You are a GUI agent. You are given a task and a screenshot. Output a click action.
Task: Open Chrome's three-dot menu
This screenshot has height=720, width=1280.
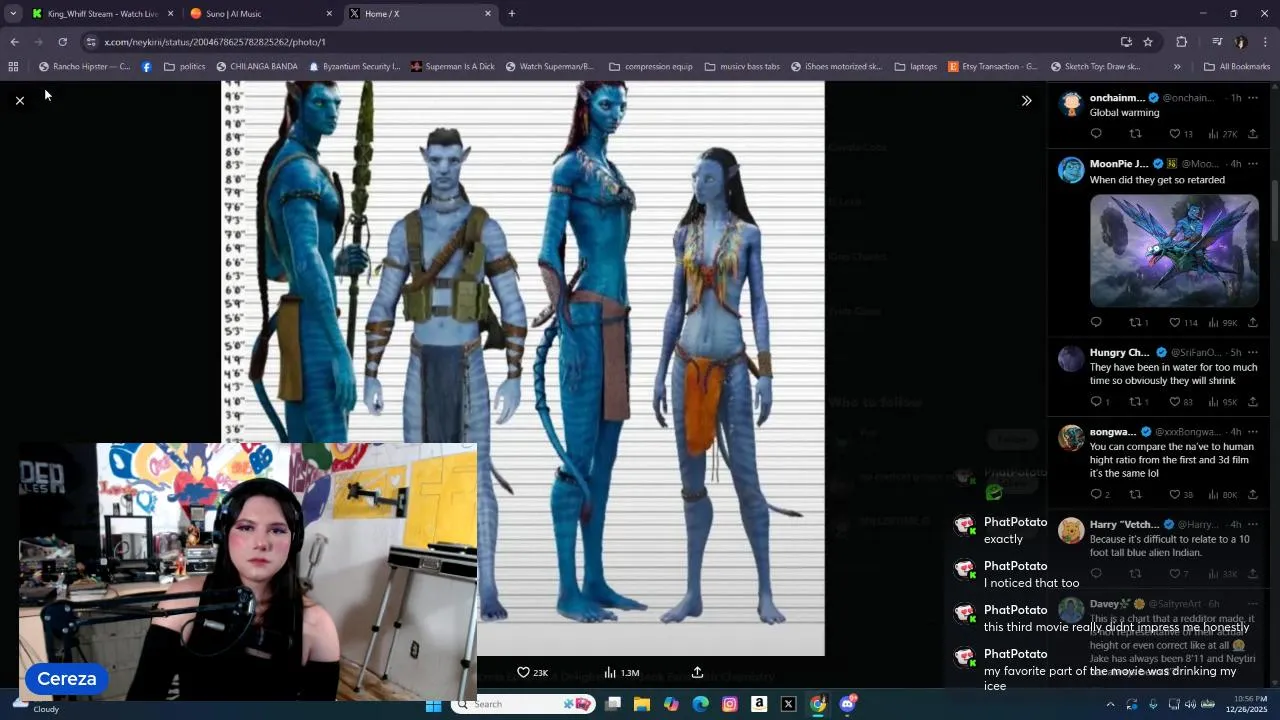coord(1265,42)
